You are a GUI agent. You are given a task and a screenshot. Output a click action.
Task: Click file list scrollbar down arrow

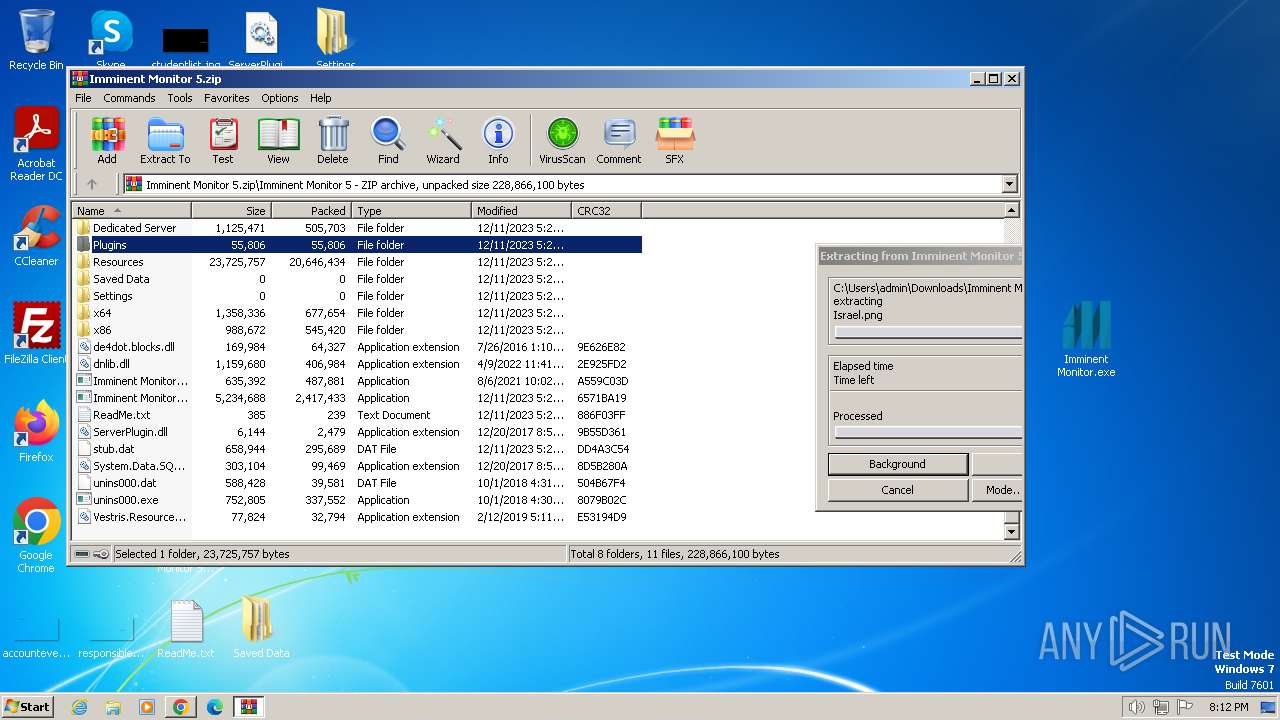tap(1011, 532)
